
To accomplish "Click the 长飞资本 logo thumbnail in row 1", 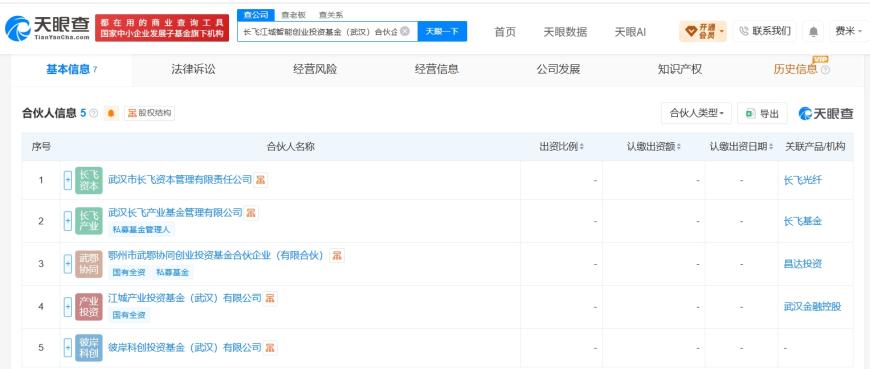I will point(89,180).
